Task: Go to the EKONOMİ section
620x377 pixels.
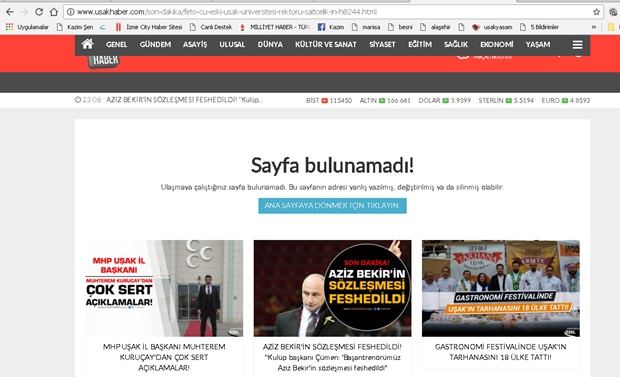Action: point(497,45)
